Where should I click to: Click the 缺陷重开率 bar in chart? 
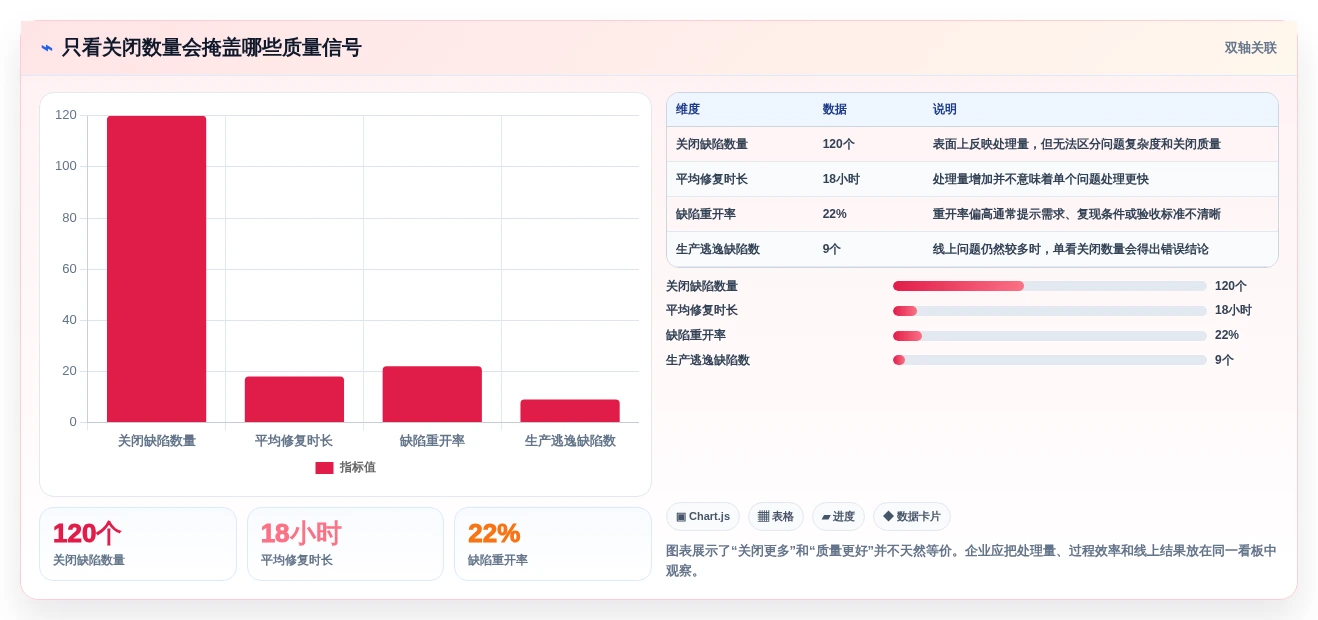click(432, 394)
